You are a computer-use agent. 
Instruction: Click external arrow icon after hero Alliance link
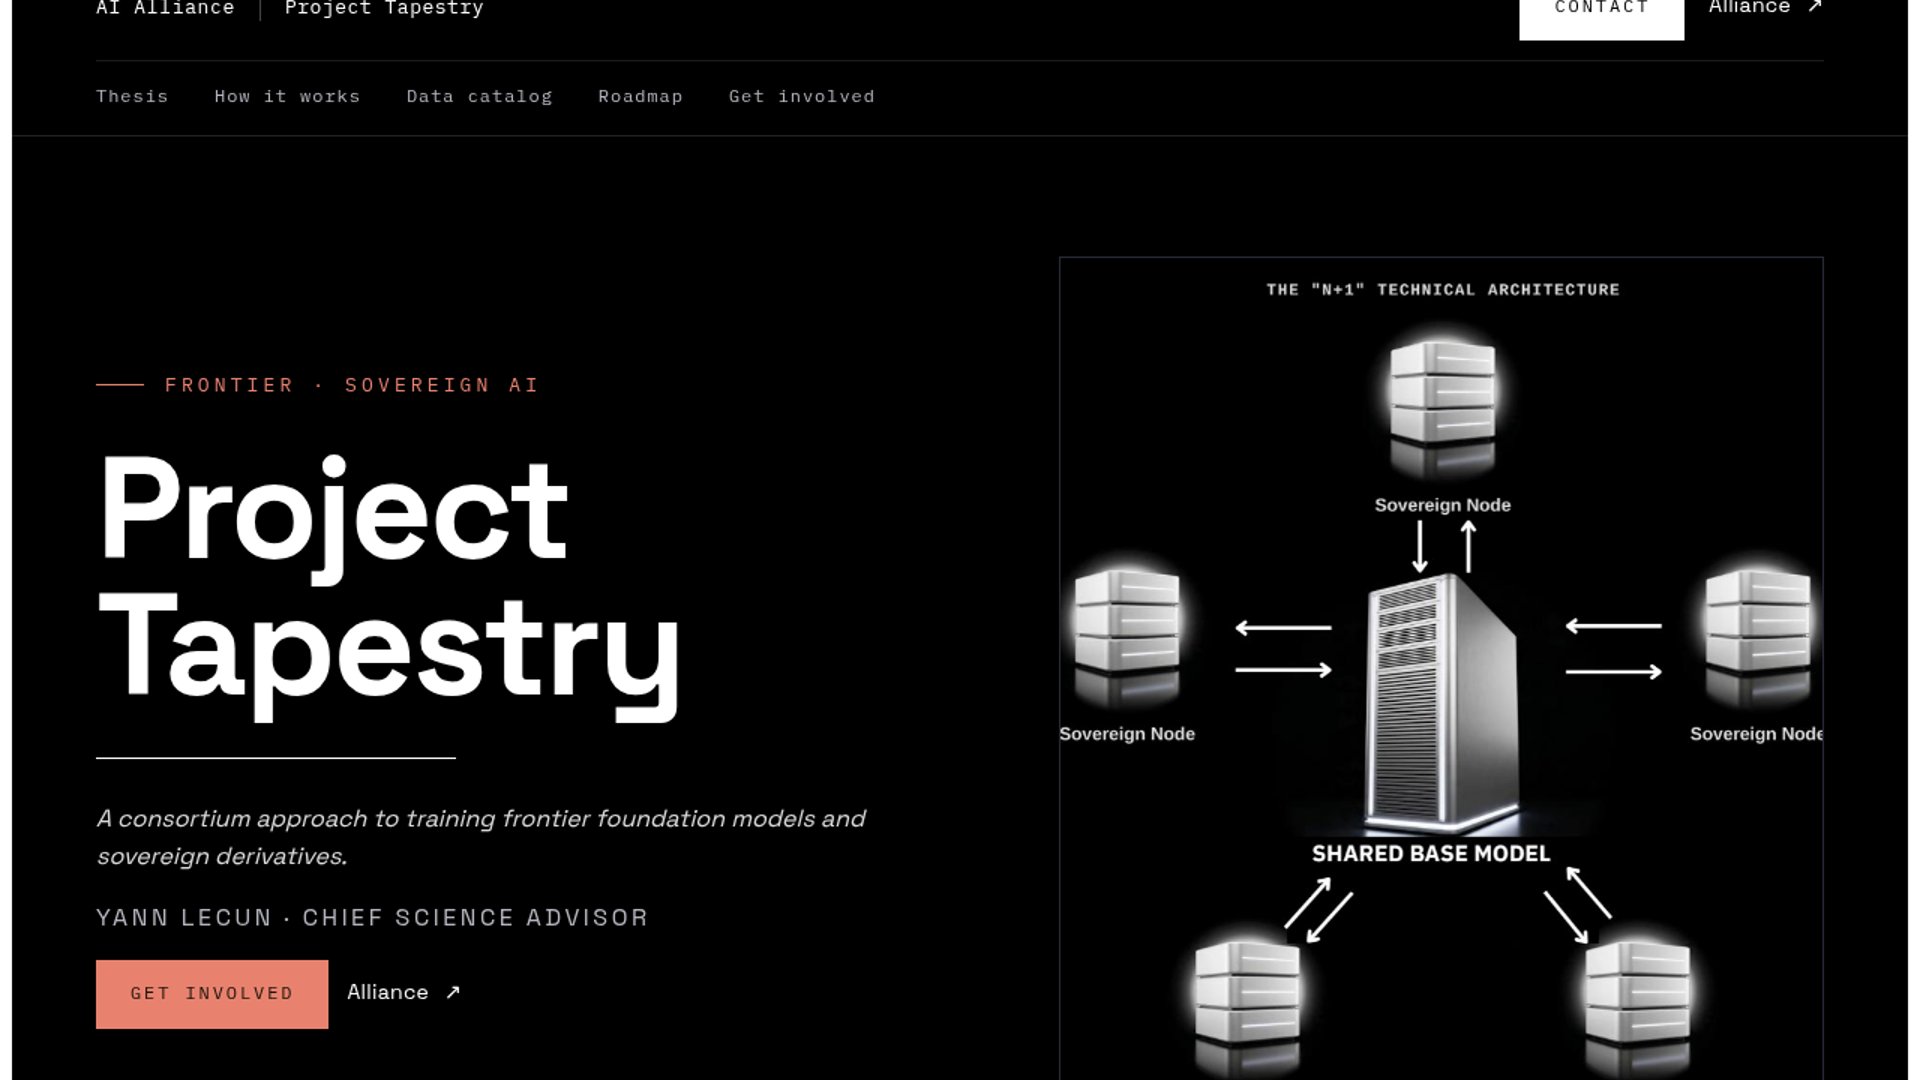453,993
